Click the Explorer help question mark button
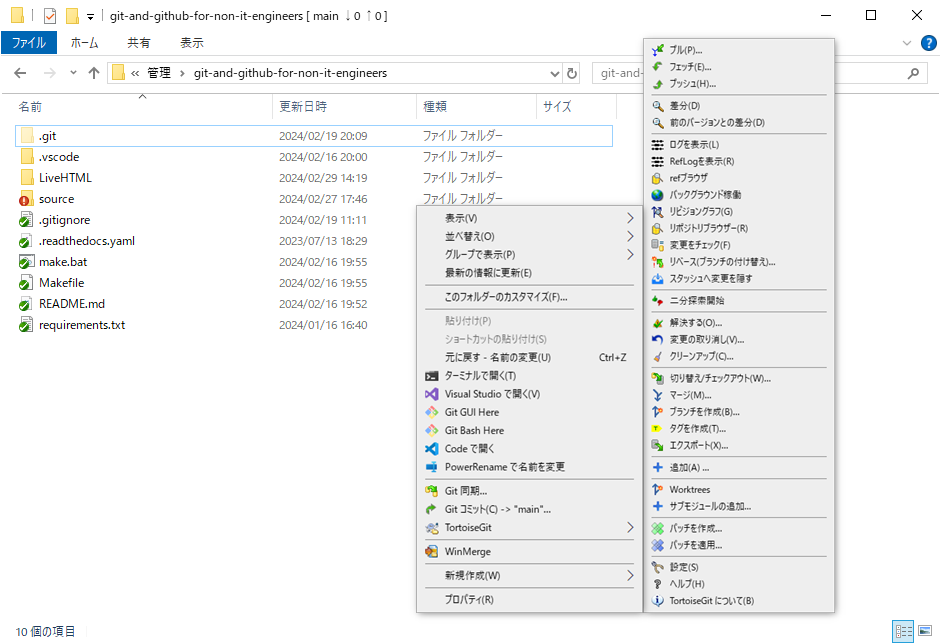The width and height of the screenshot is (941, 644). click(x=928, y=43)
